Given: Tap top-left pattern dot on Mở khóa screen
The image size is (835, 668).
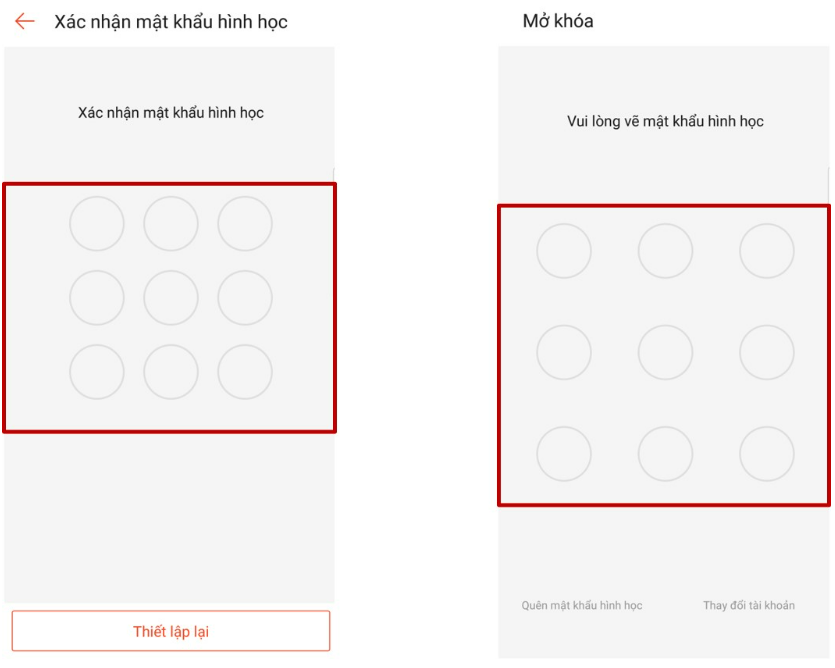Looking at the screenshot, I should coord(564,251).
